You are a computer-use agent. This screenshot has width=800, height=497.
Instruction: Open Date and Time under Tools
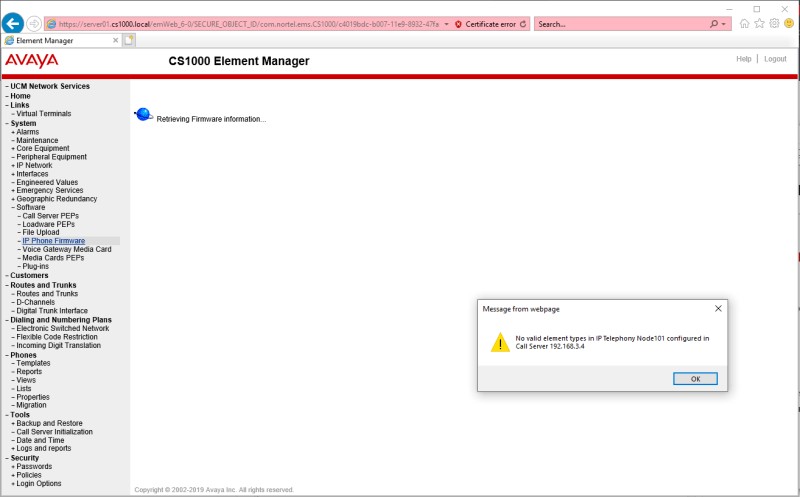[x=40, y=440]
